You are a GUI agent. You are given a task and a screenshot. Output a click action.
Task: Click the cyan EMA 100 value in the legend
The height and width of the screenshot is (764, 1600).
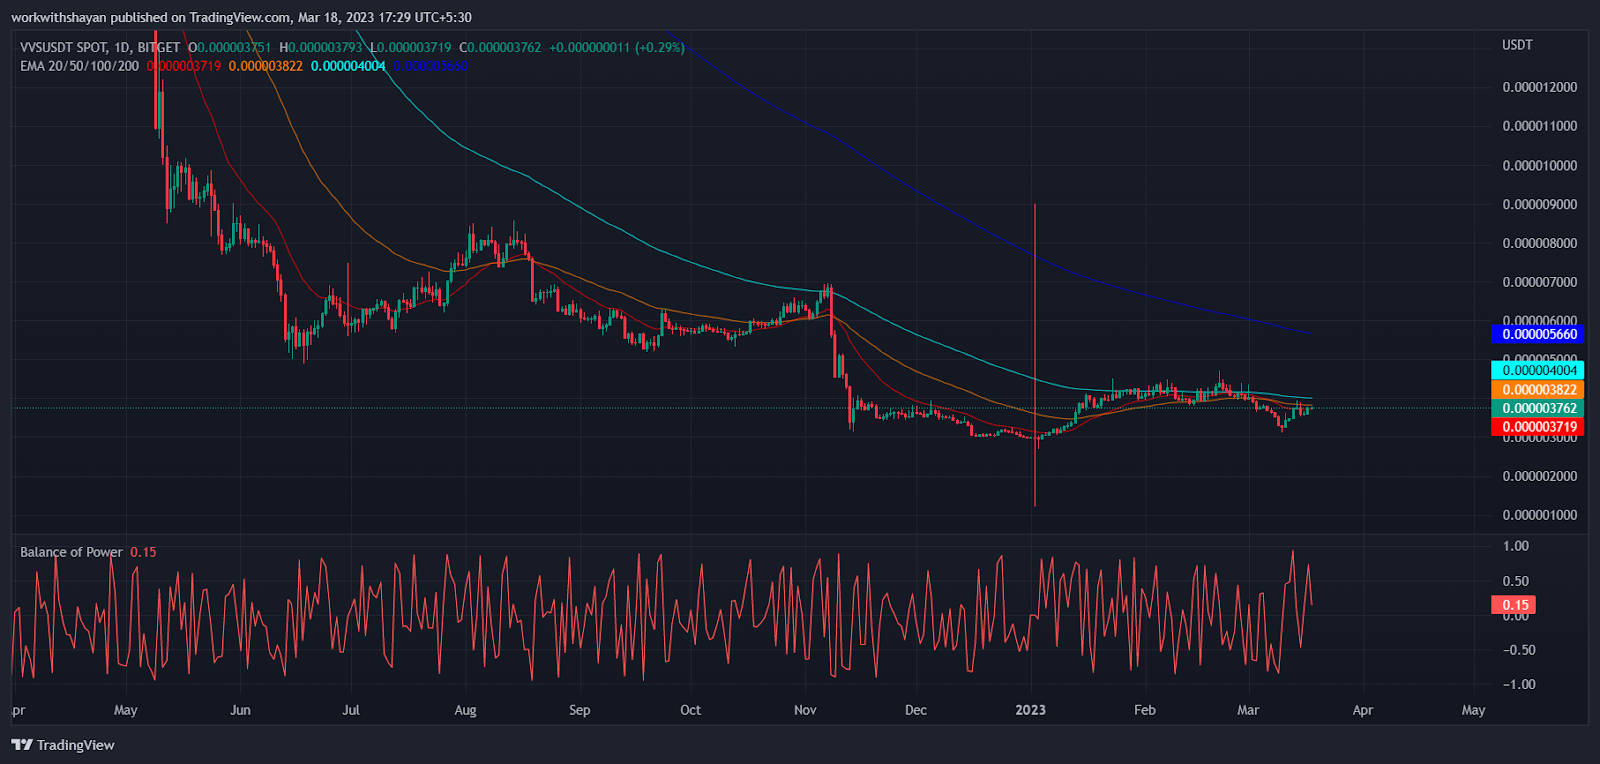[x=348, y=66]
